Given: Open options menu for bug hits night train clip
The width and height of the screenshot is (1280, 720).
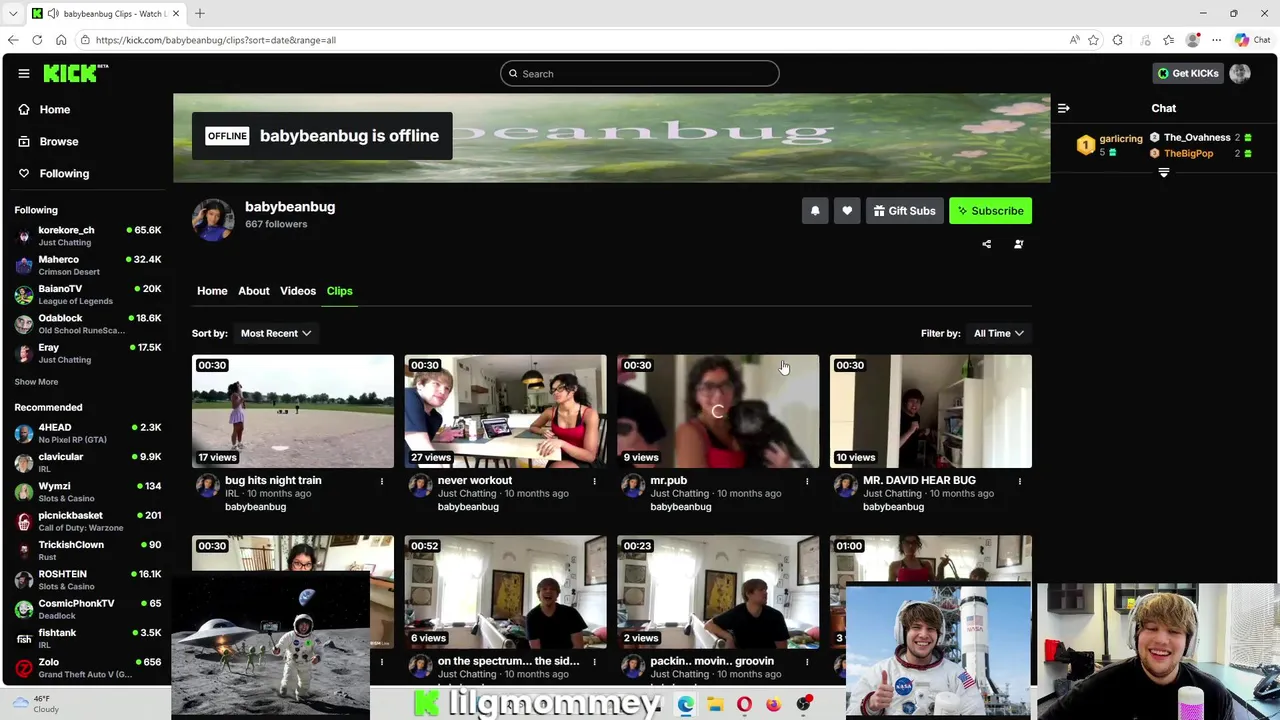Looking at the screenshot, I should pyautogui.click(x=381, y=481).
